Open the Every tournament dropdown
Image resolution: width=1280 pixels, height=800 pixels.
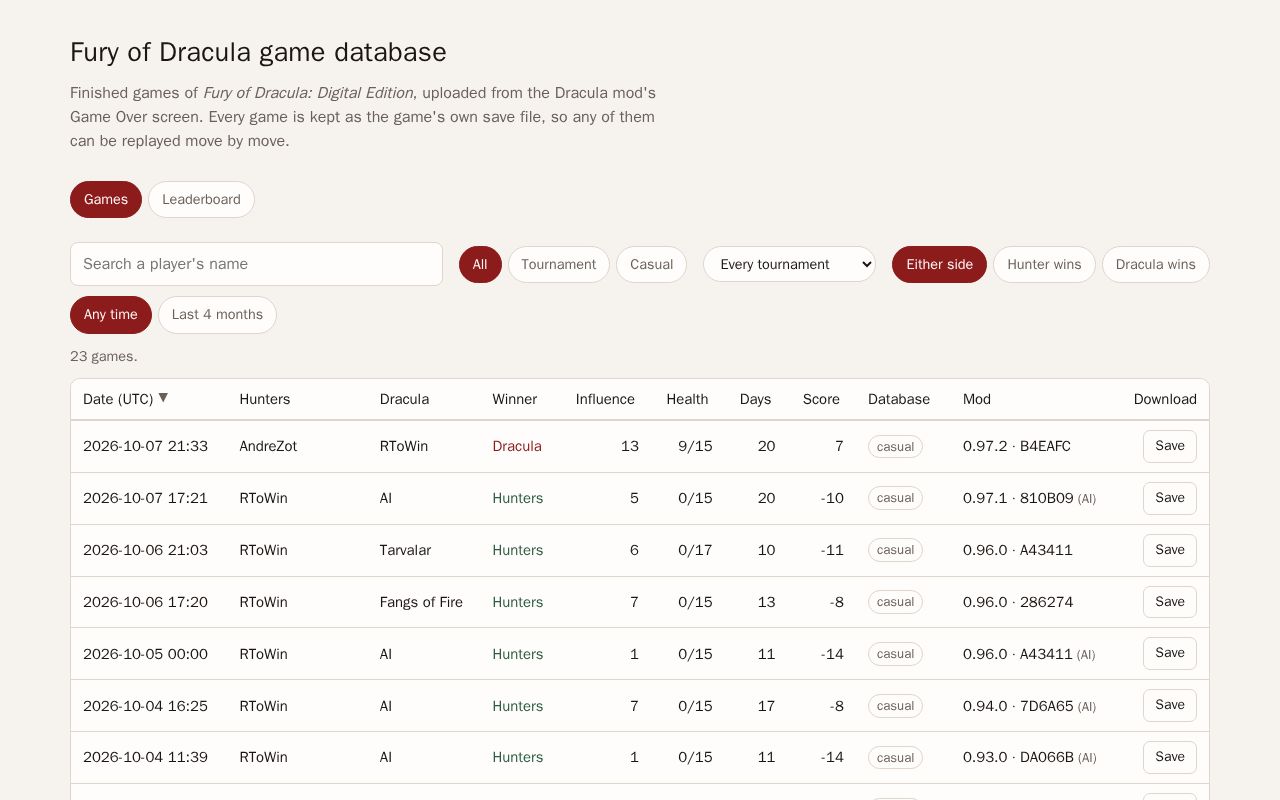789,264
